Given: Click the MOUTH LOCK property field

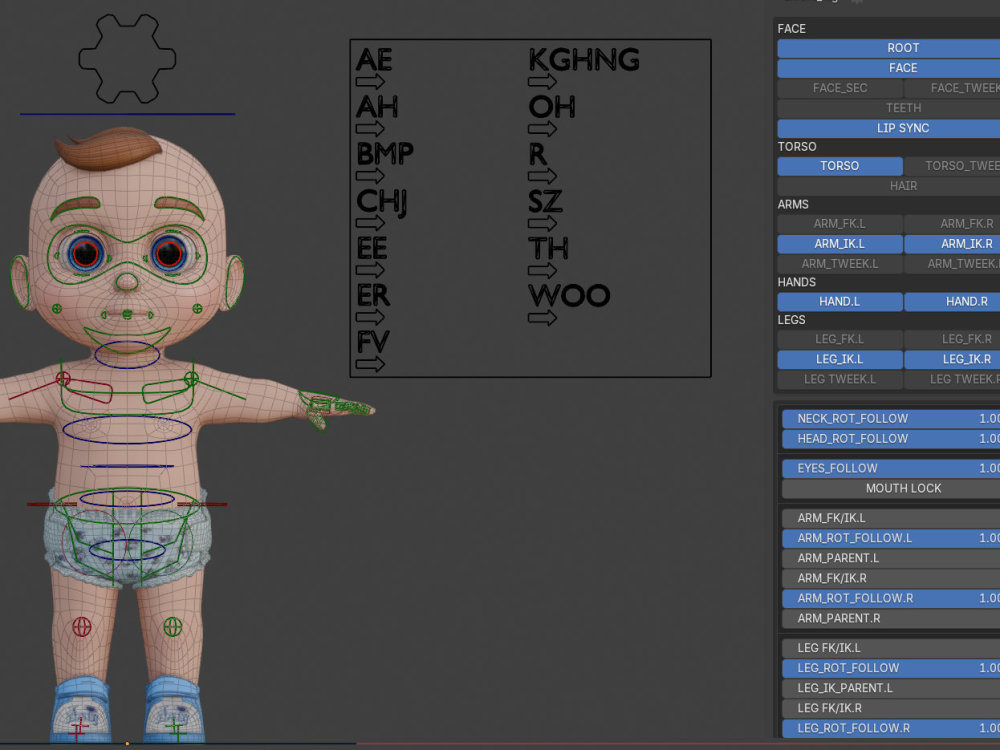Looking at the screenshot, I should tap(891, 489).
